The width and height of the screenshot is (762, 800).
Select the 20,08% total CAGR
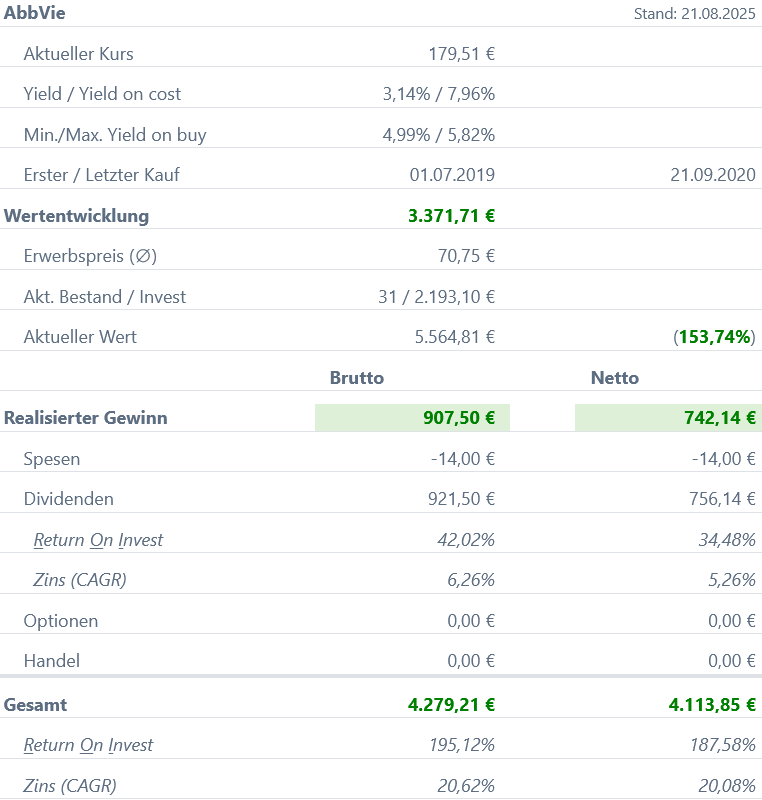(727, 786)
